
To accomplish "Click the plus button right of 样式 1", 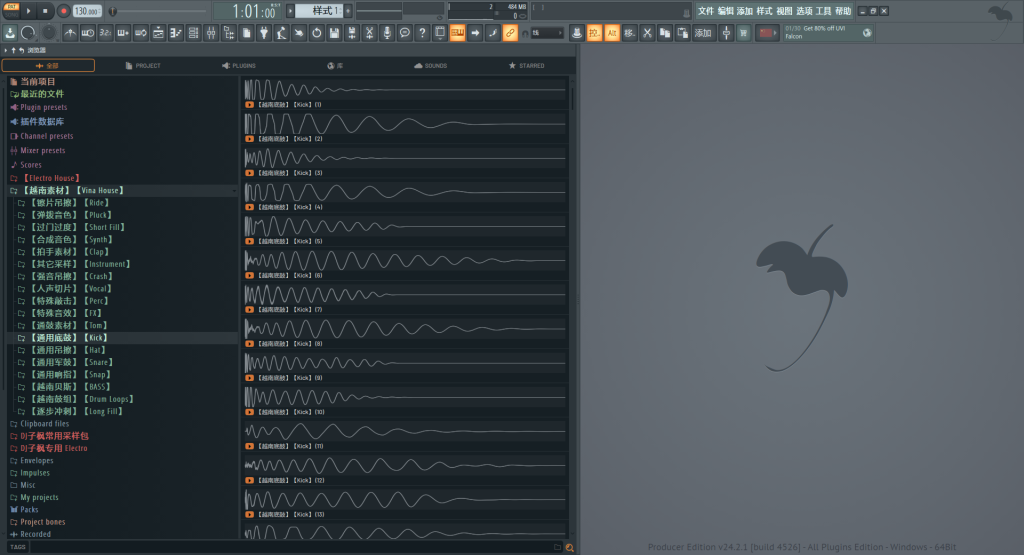I will click(x=348, y=11).
